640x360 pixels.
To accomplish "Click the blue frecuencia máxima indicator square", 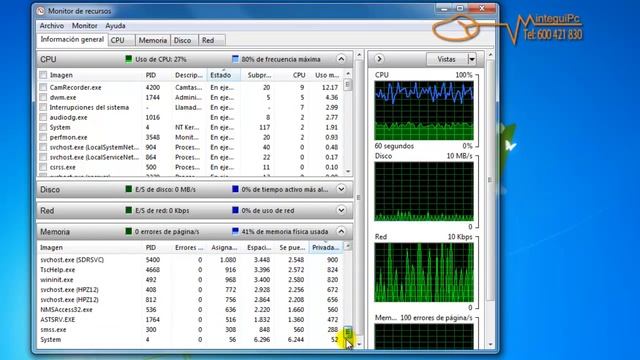I will [235, 59].
